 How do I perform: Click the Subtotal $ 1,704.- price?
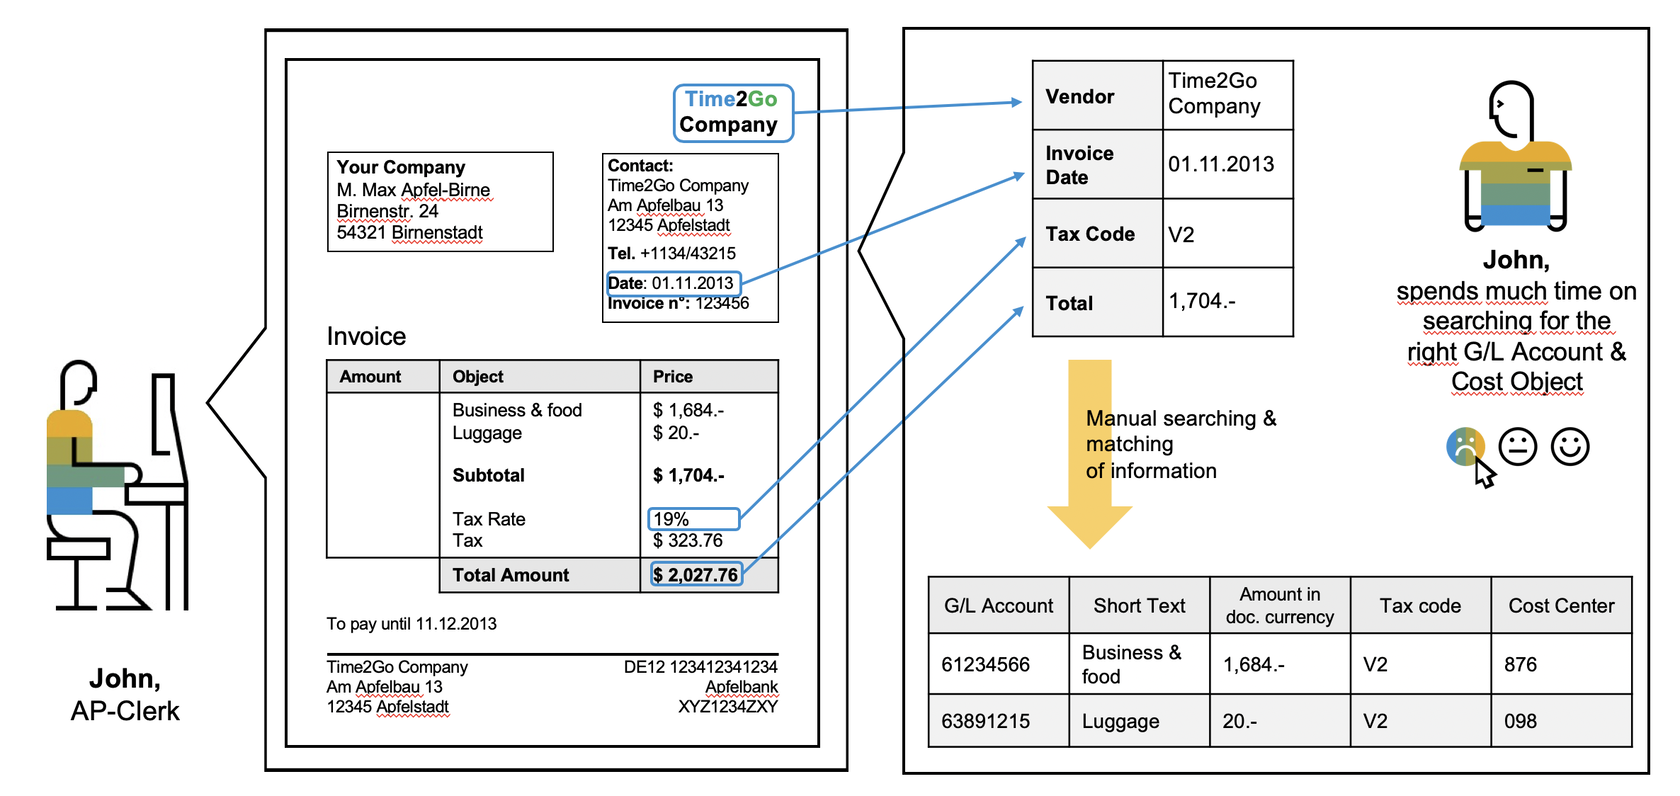pyautogui.click(x=689, y=475)
